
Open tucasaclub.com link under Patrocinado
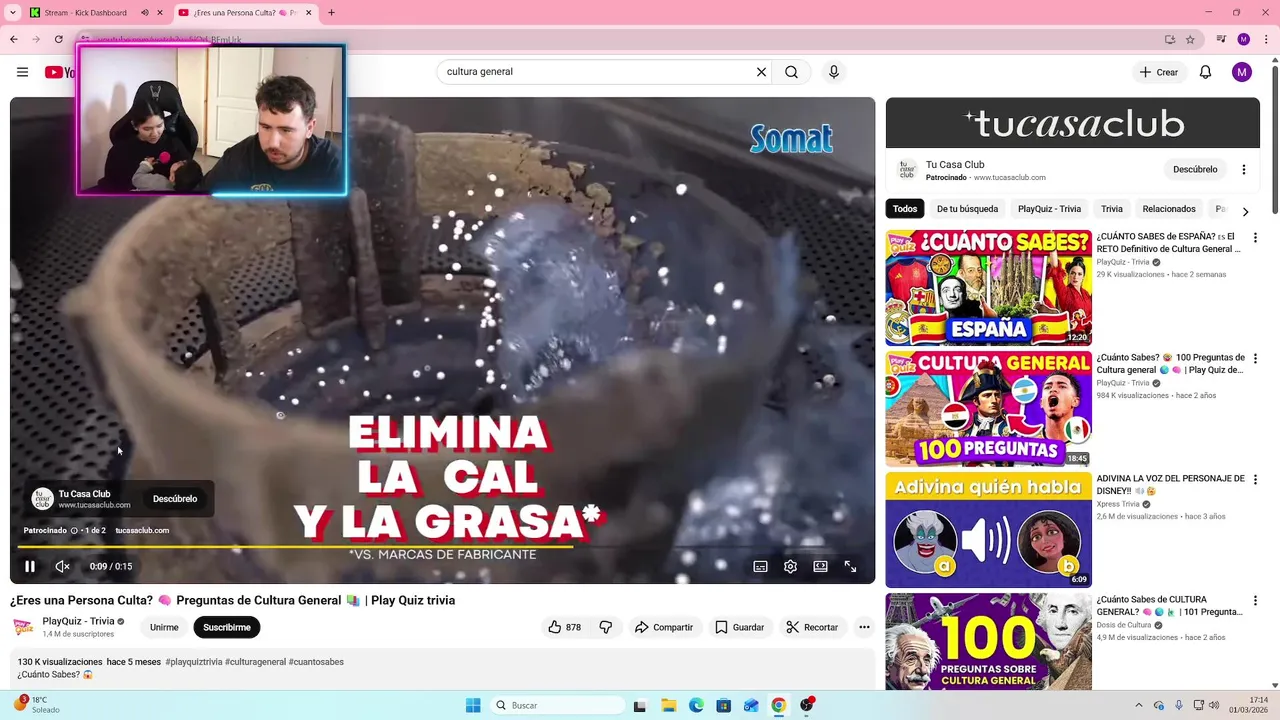click(x=142, y=531)
